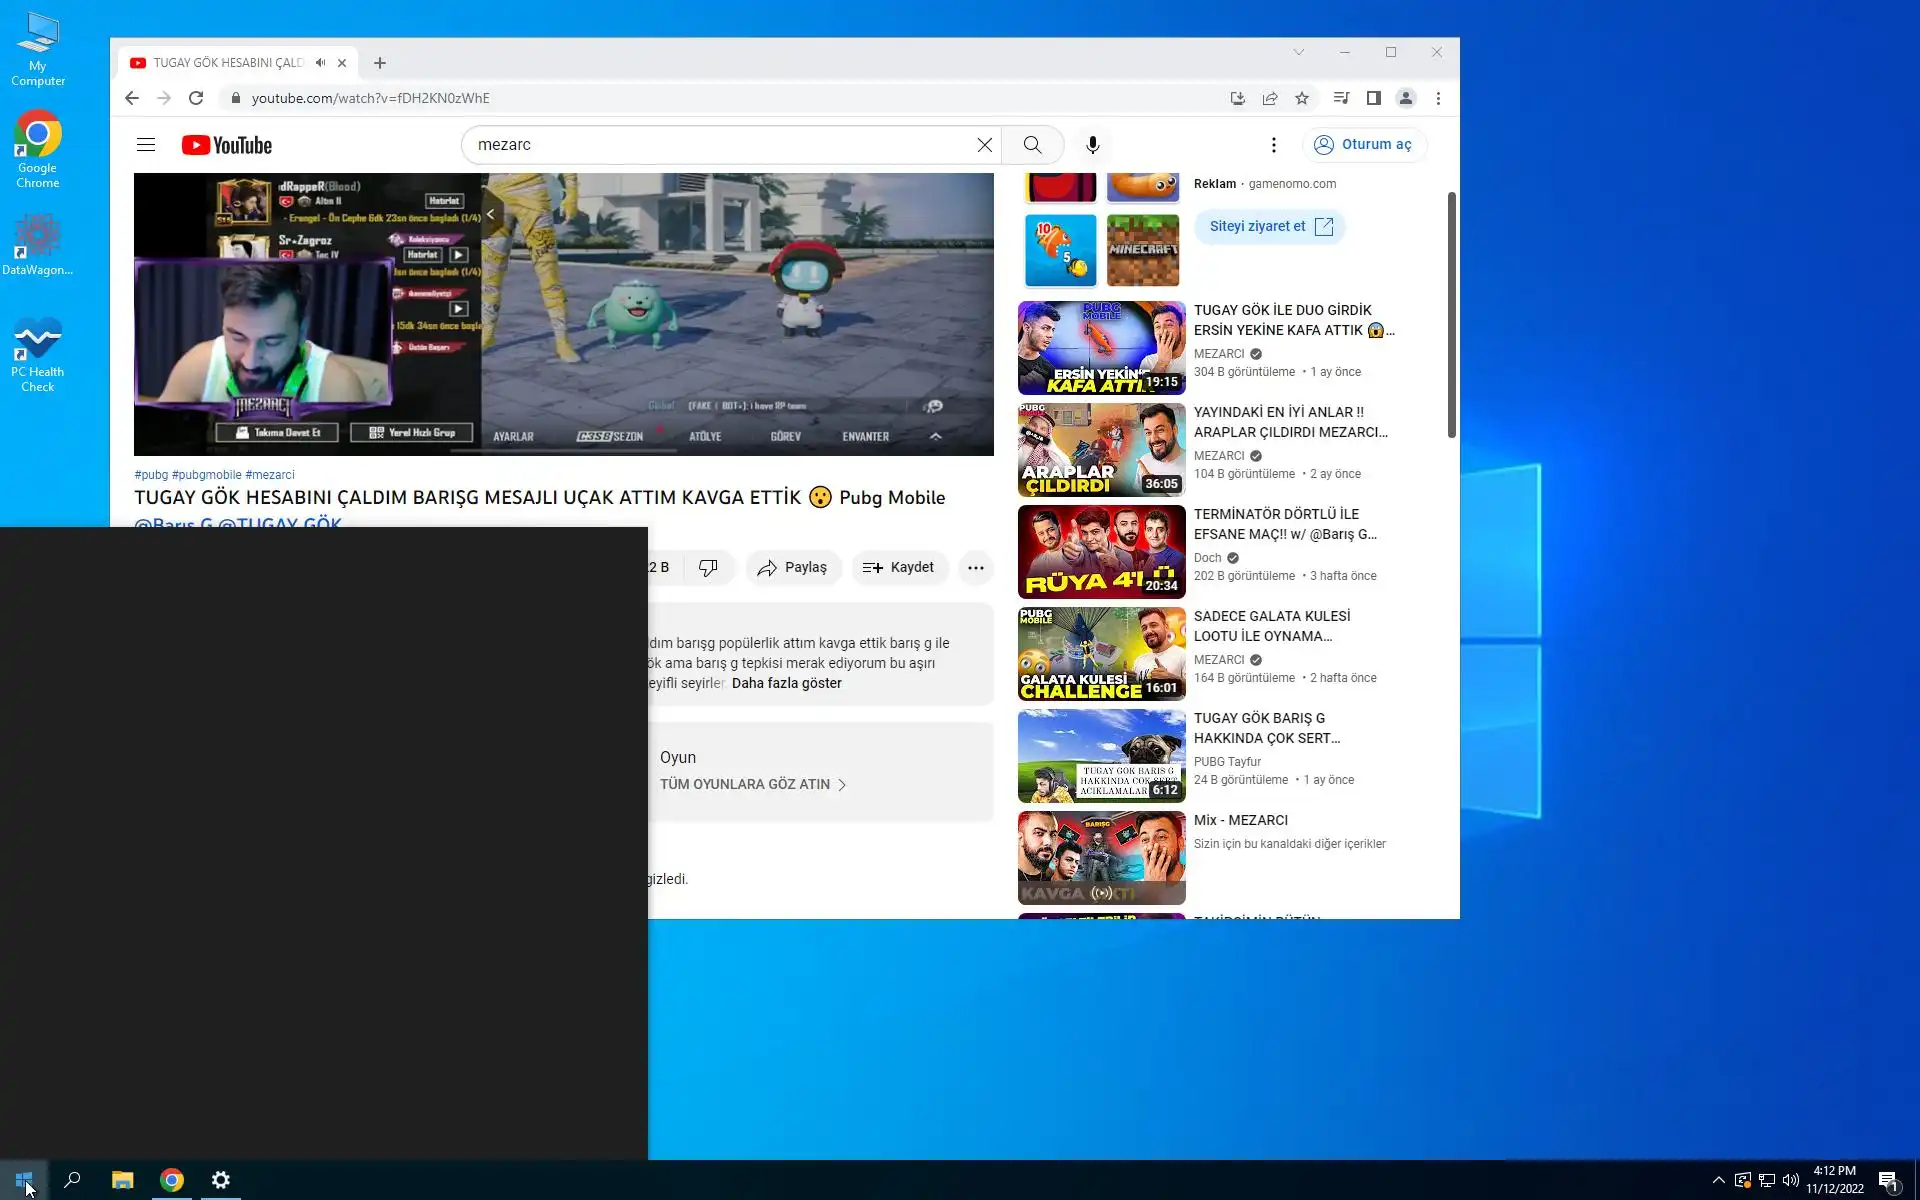Click the search magnifier button
This screenshot has width=1920, height=1200.
[x=1032, y=145]
